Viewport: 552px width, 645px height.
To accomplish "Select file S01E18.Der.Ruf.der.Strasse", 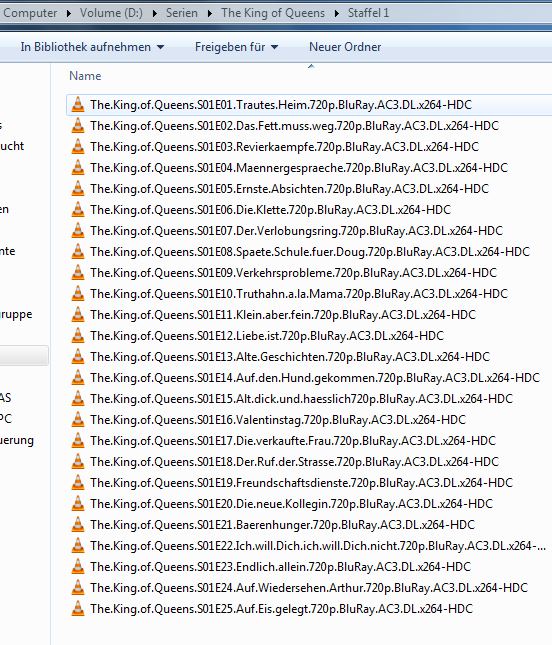I will (295, 462).
